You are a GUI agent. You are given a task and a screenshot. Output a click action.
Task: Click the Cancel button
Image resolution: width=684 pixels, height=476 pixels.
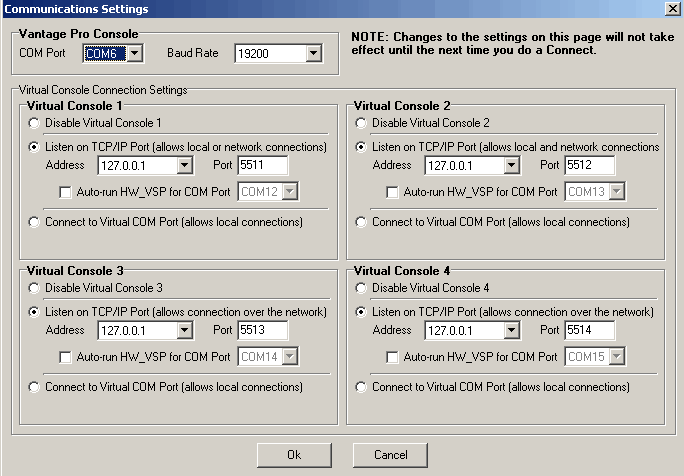click(391, 454)
